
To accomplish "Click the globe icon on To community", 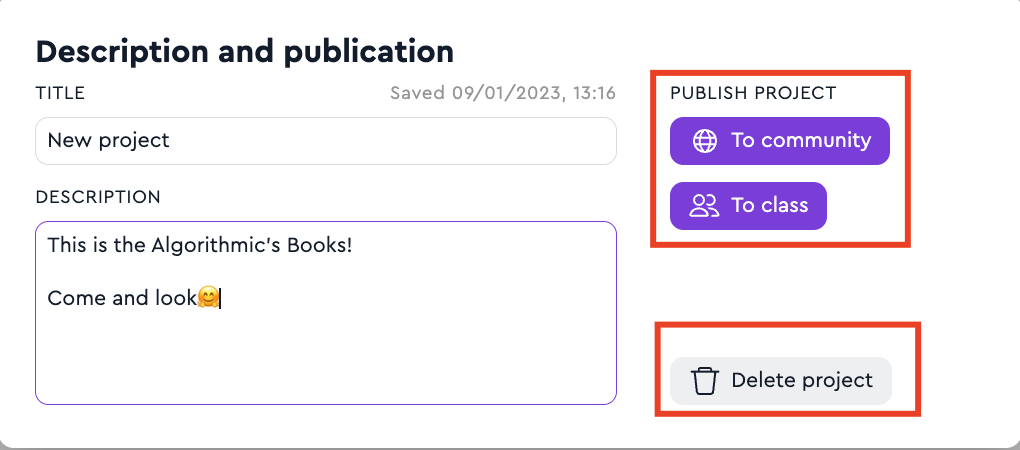I will pos(705,141).
